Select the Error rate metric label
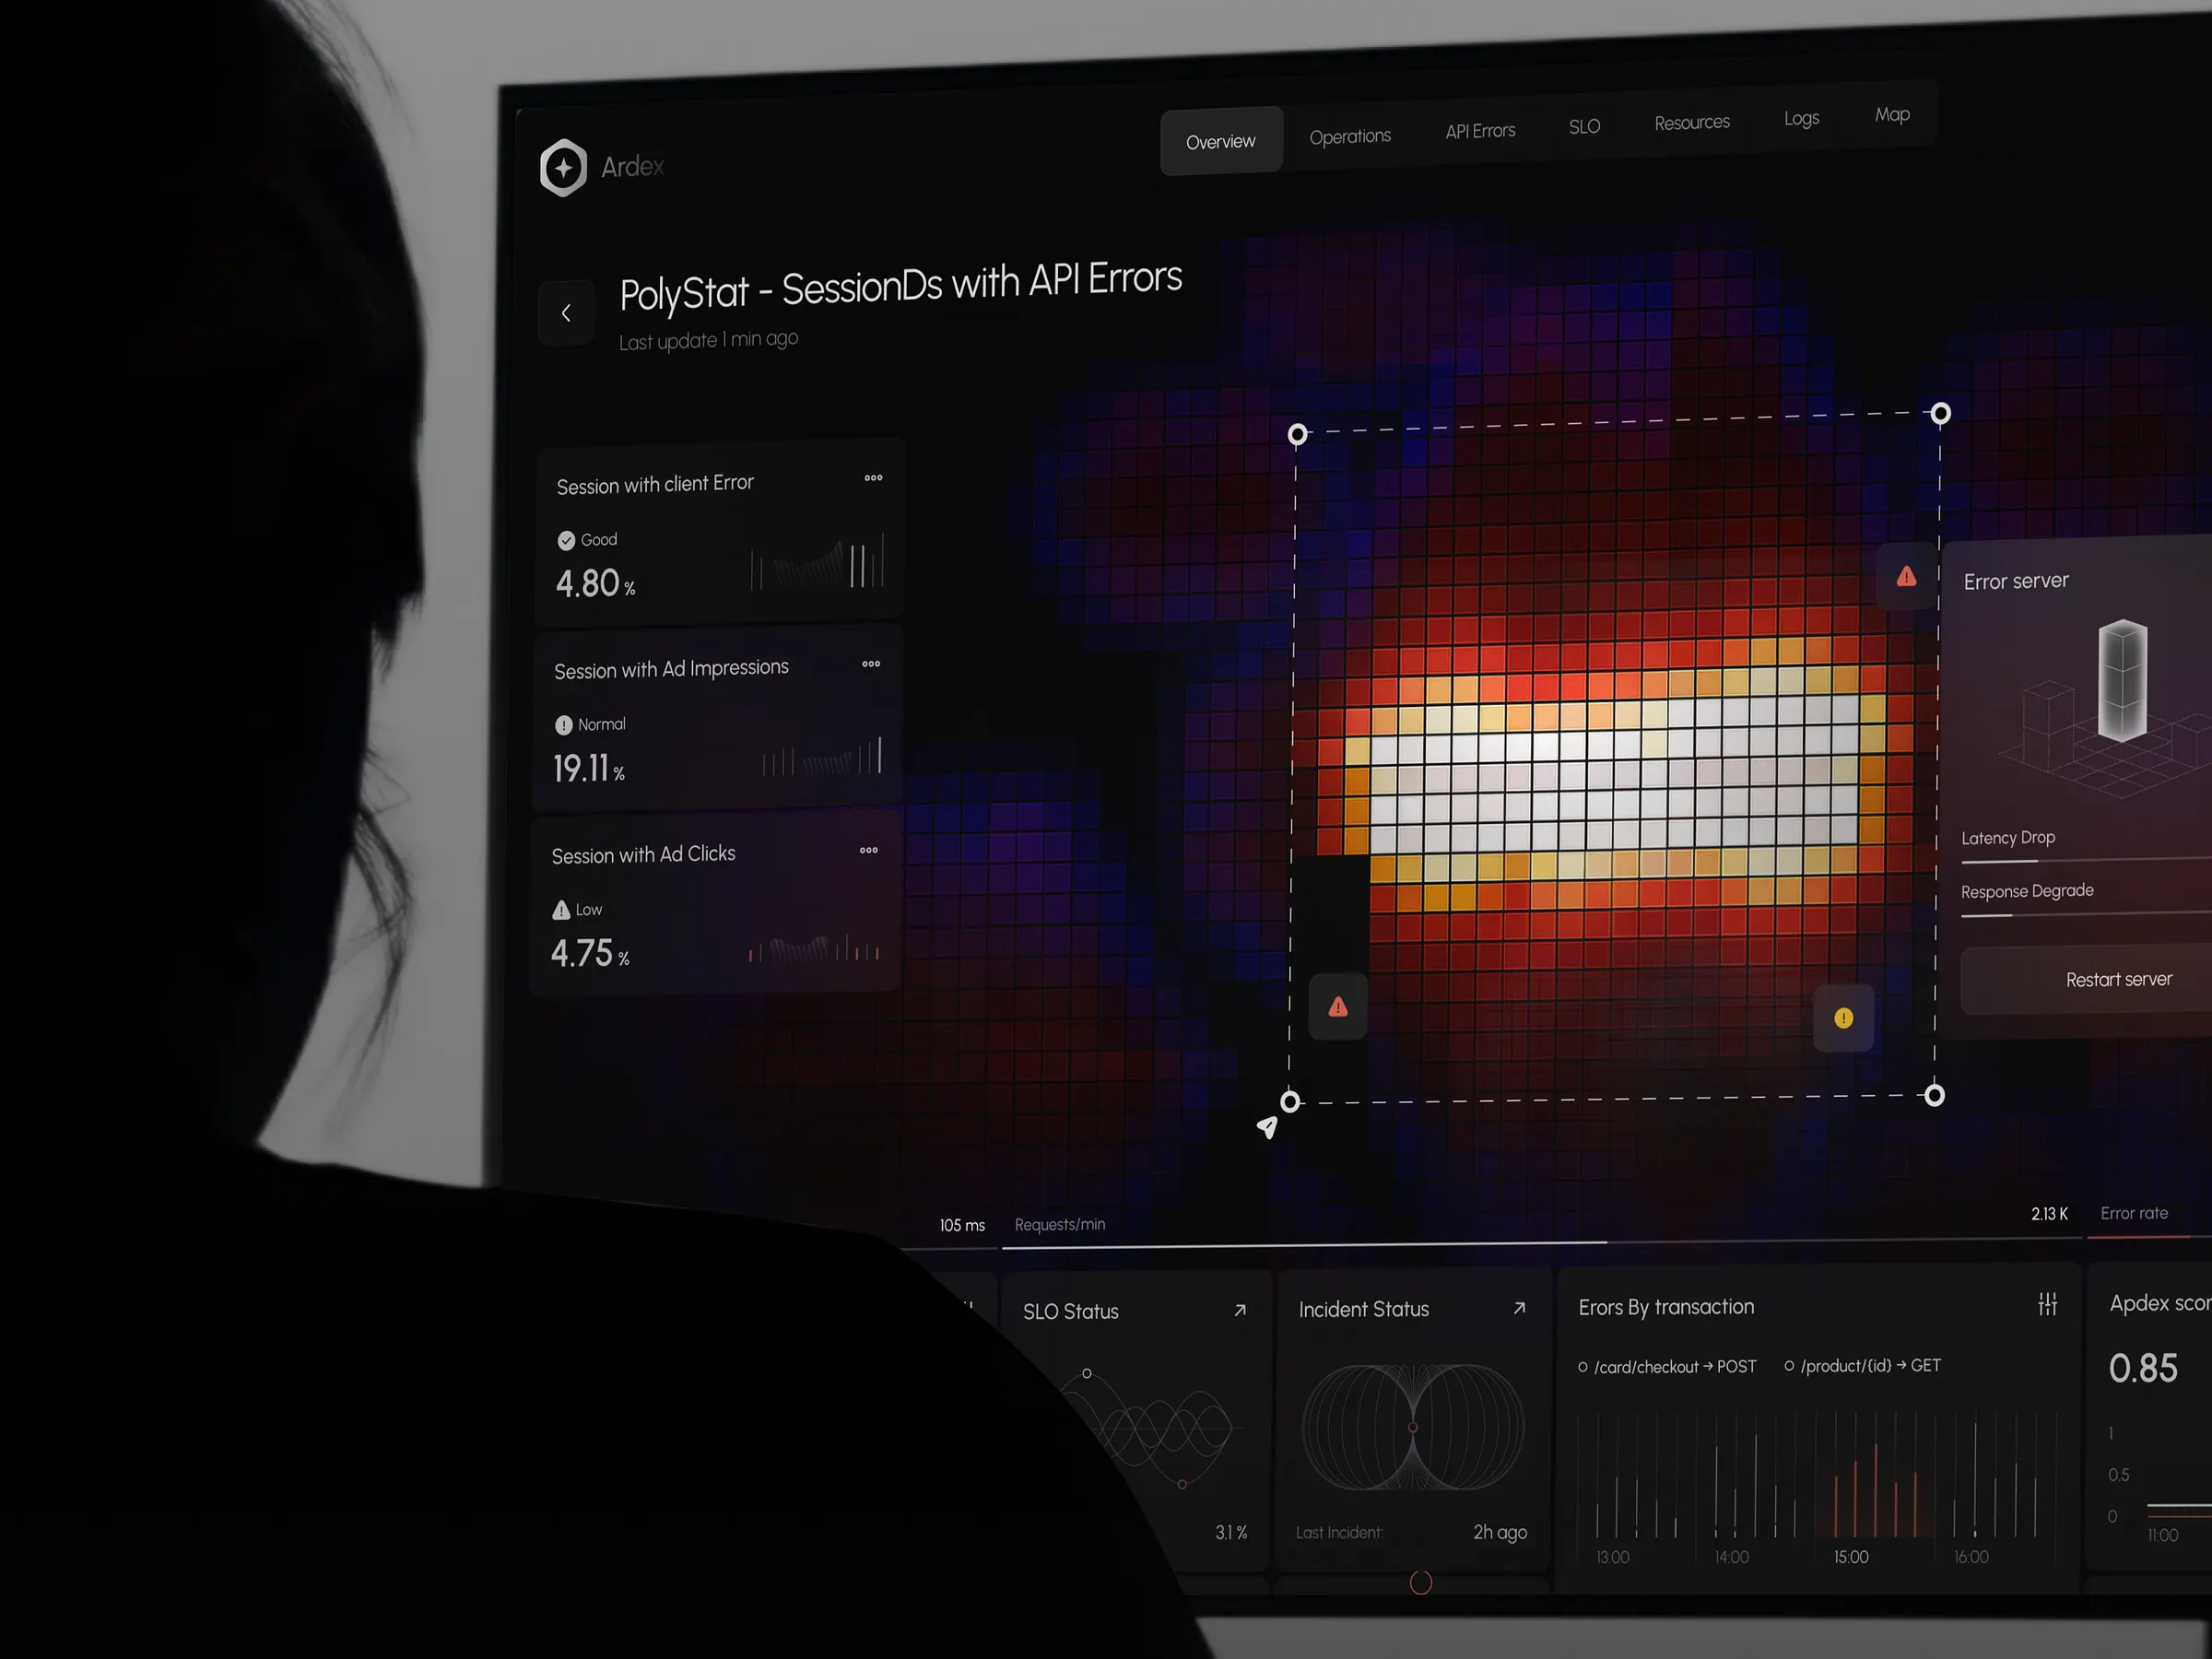 point(2133,1213)
